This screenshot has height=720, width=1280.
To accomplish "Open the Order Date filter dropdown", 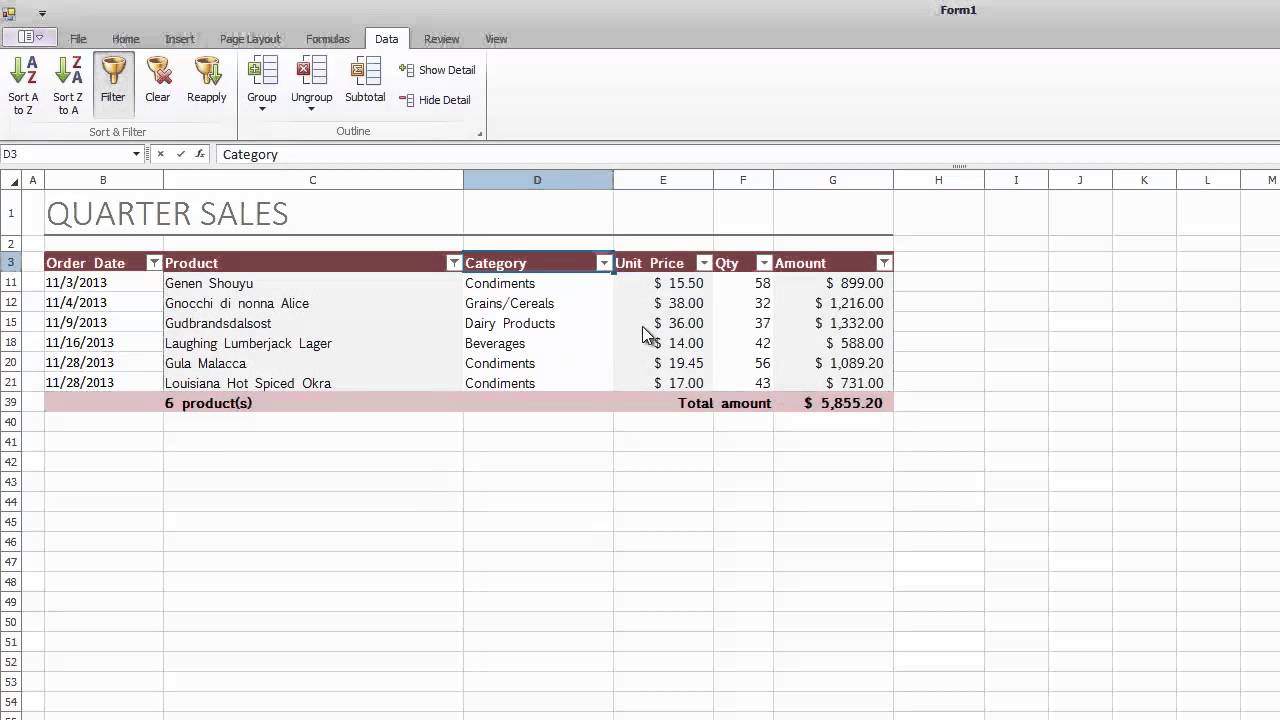I will (x=154, y=263).
